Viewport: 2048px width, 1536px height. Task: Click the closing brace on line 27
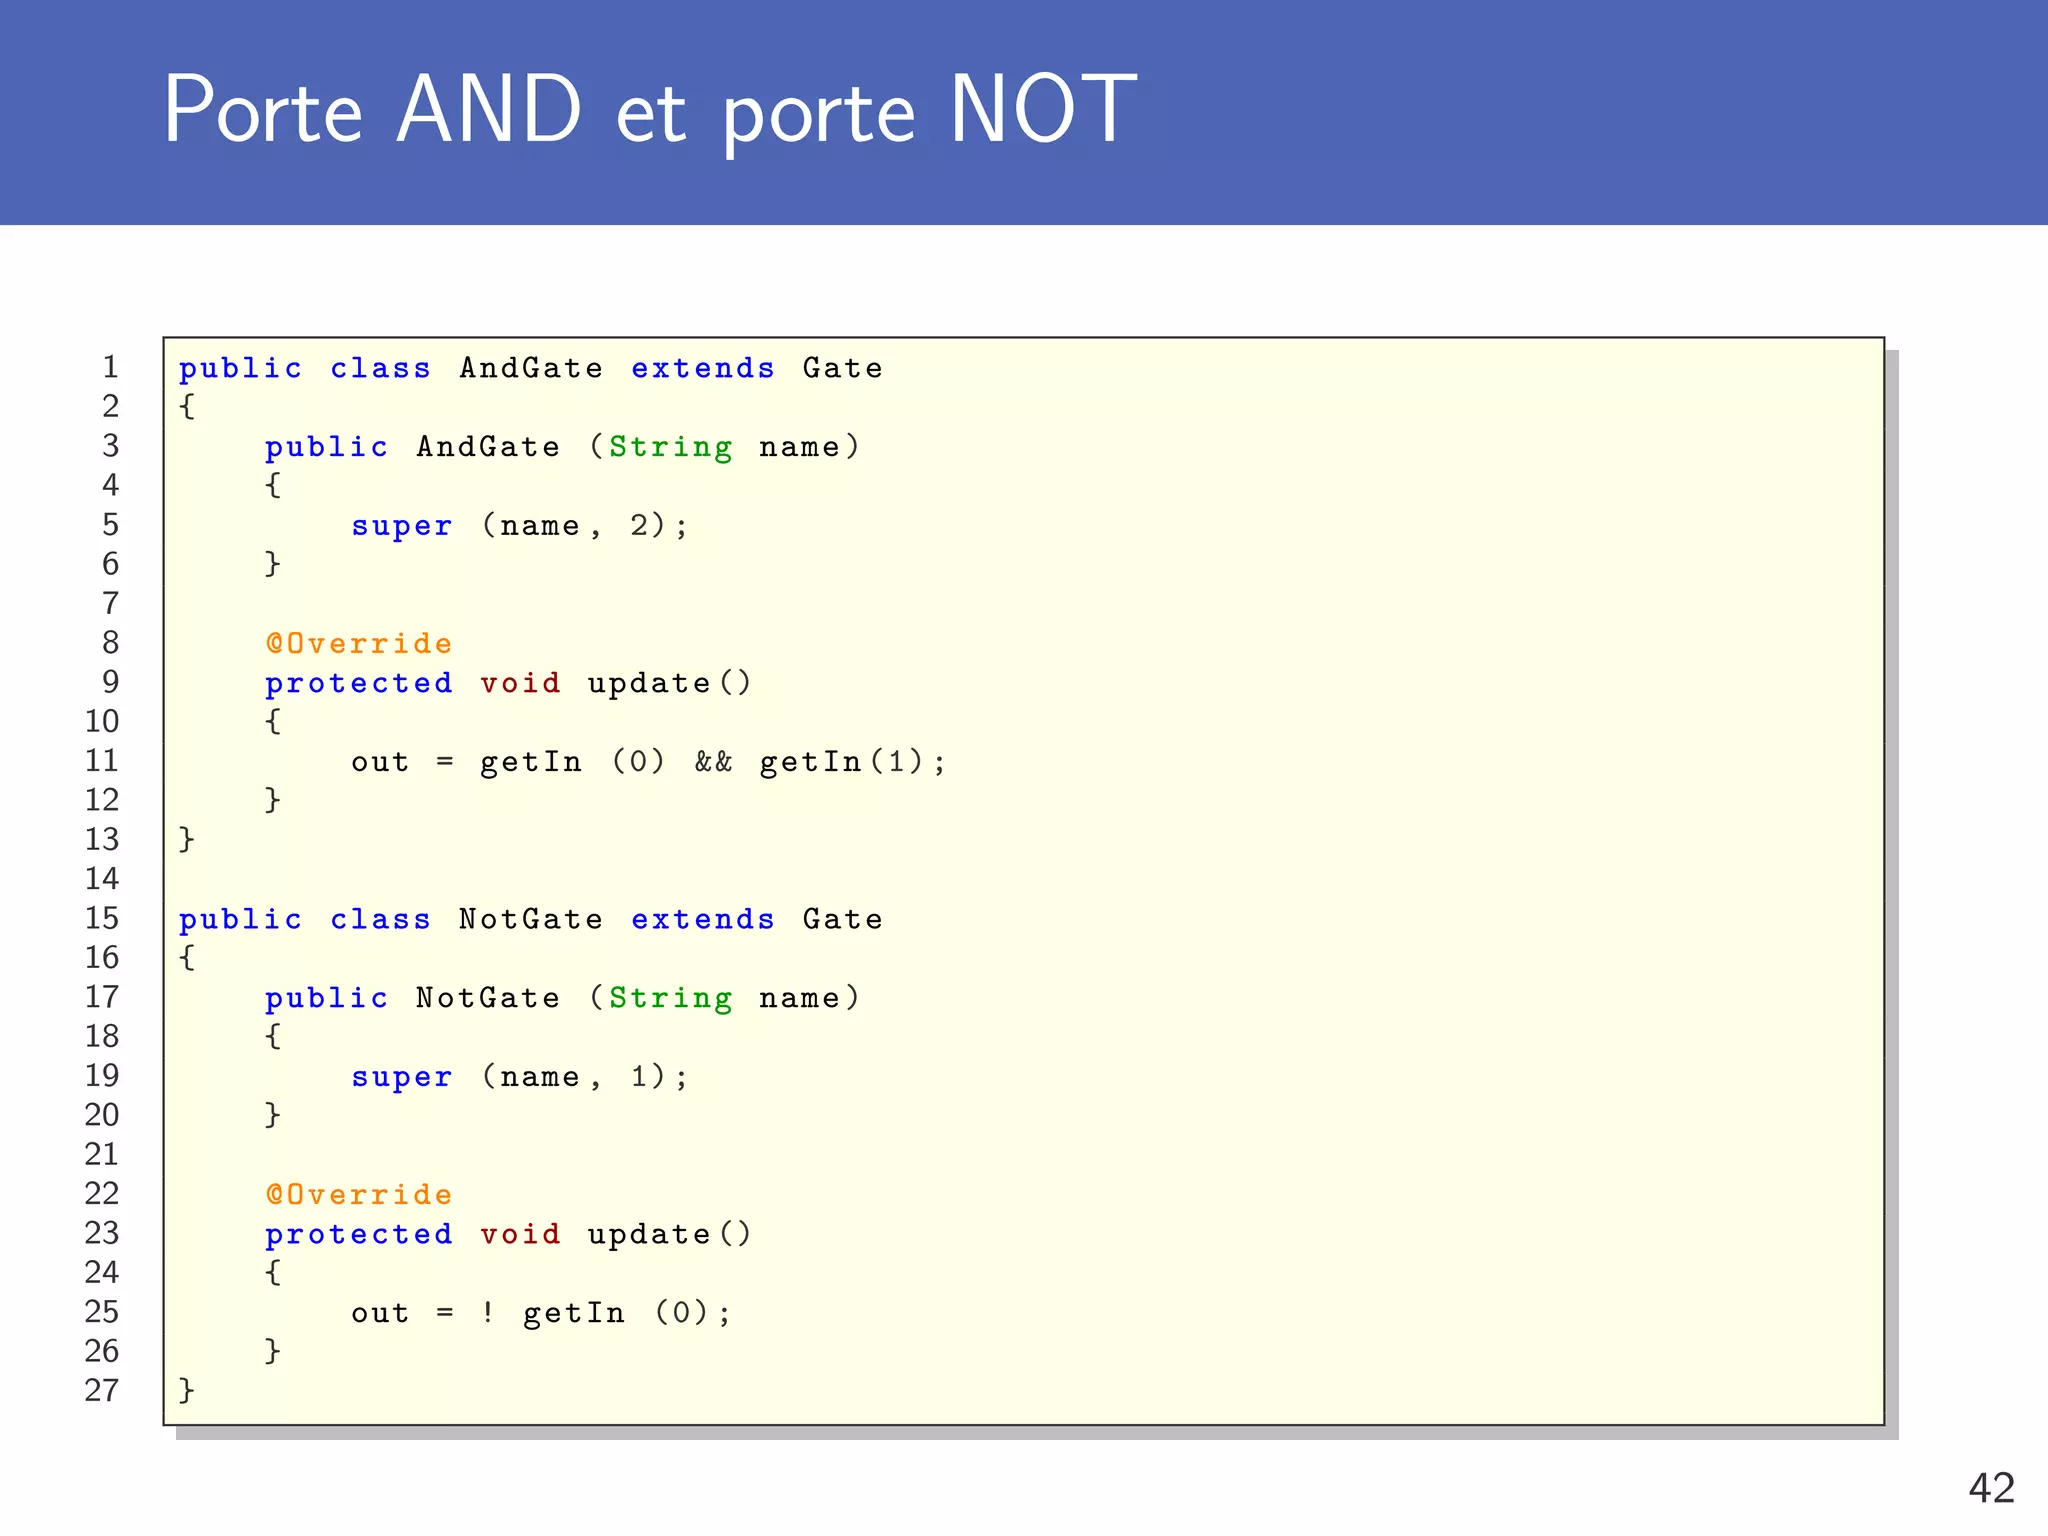187,1390
